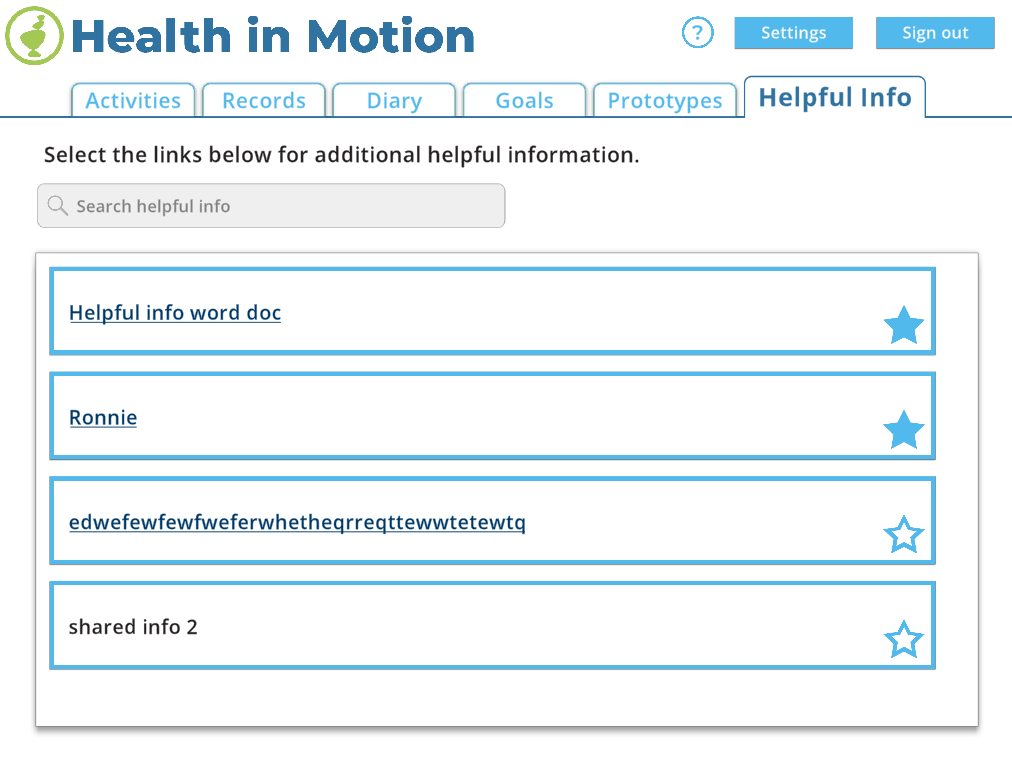
Task: Open the Prototypes tab
Action: pyautogui.click(x=665, y=101)
